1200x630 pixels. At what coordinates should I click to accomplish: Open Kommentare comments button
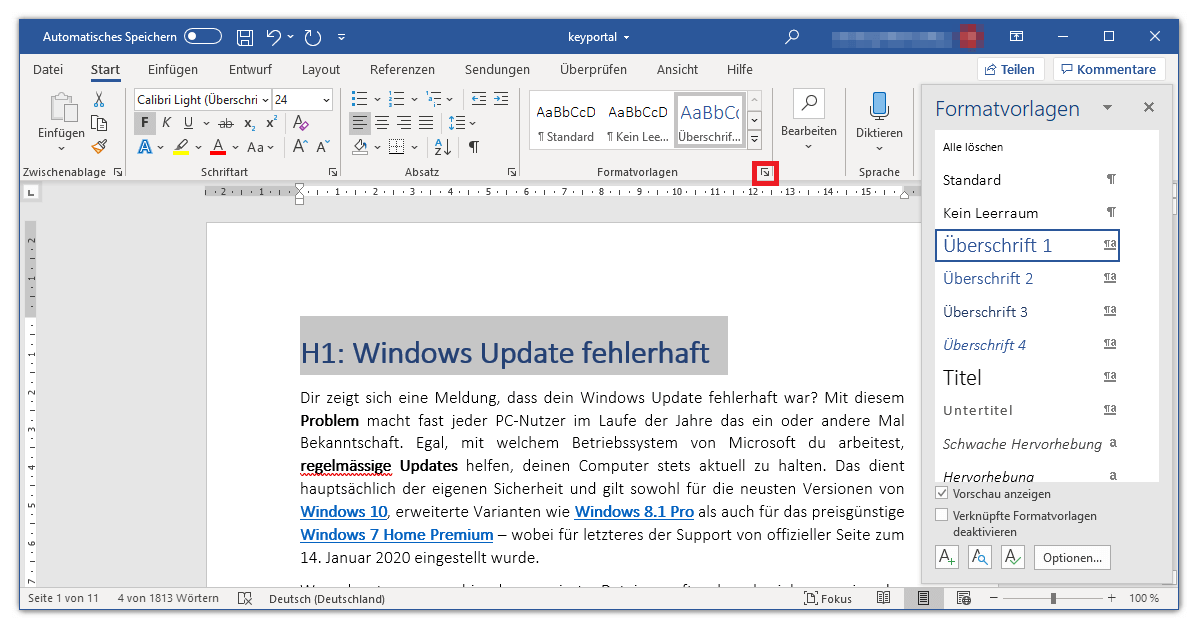coord(1109,69)
